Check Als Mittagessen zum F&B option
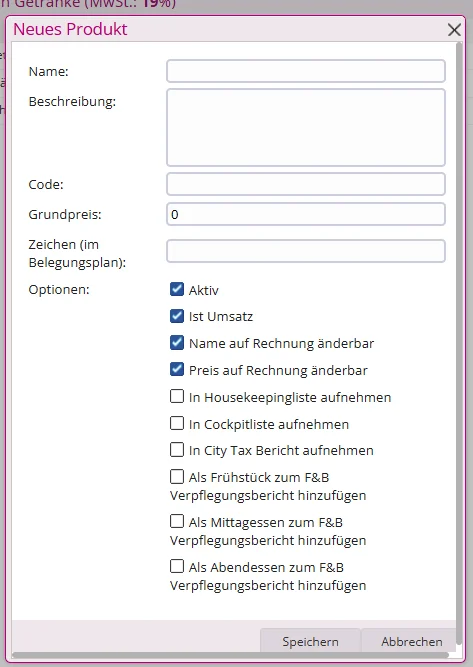The height and width of the screenshot is (667, 473). (x=177, y=522)
